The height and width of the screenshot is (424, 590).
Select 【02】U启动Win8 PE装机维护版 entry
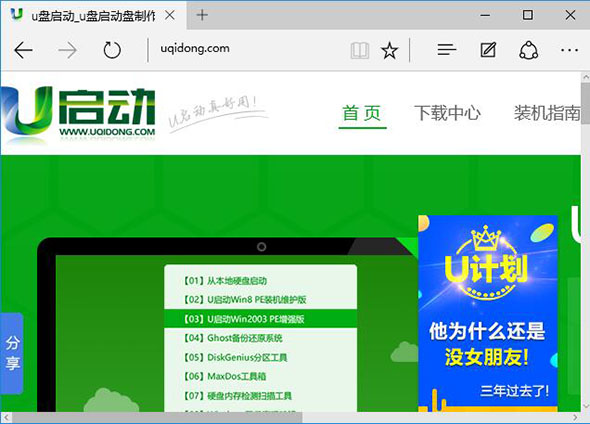[x=260, y=299]
